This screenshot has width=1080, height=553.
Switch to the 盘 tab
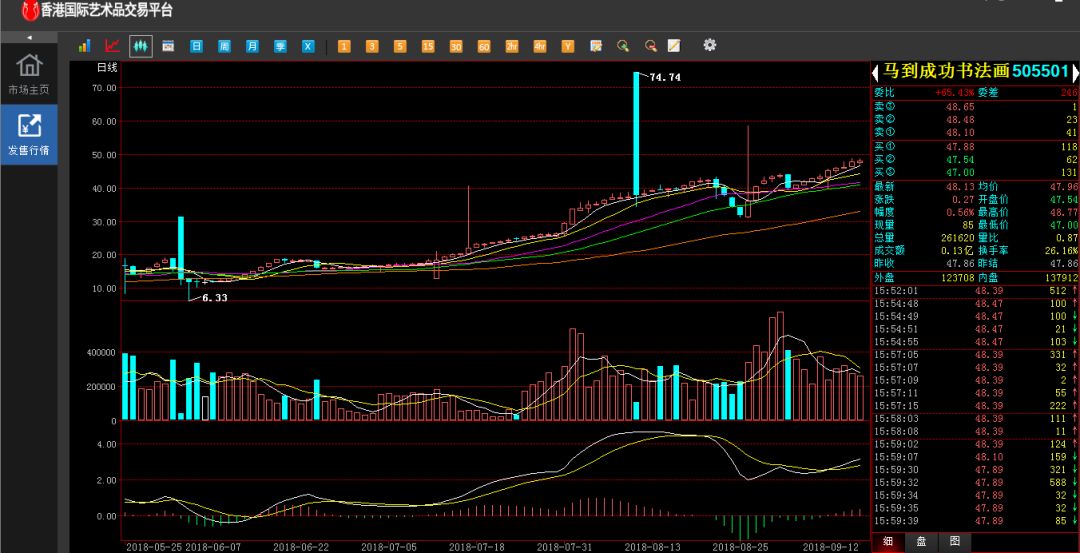pyautogui.click(x=921, y=542)
